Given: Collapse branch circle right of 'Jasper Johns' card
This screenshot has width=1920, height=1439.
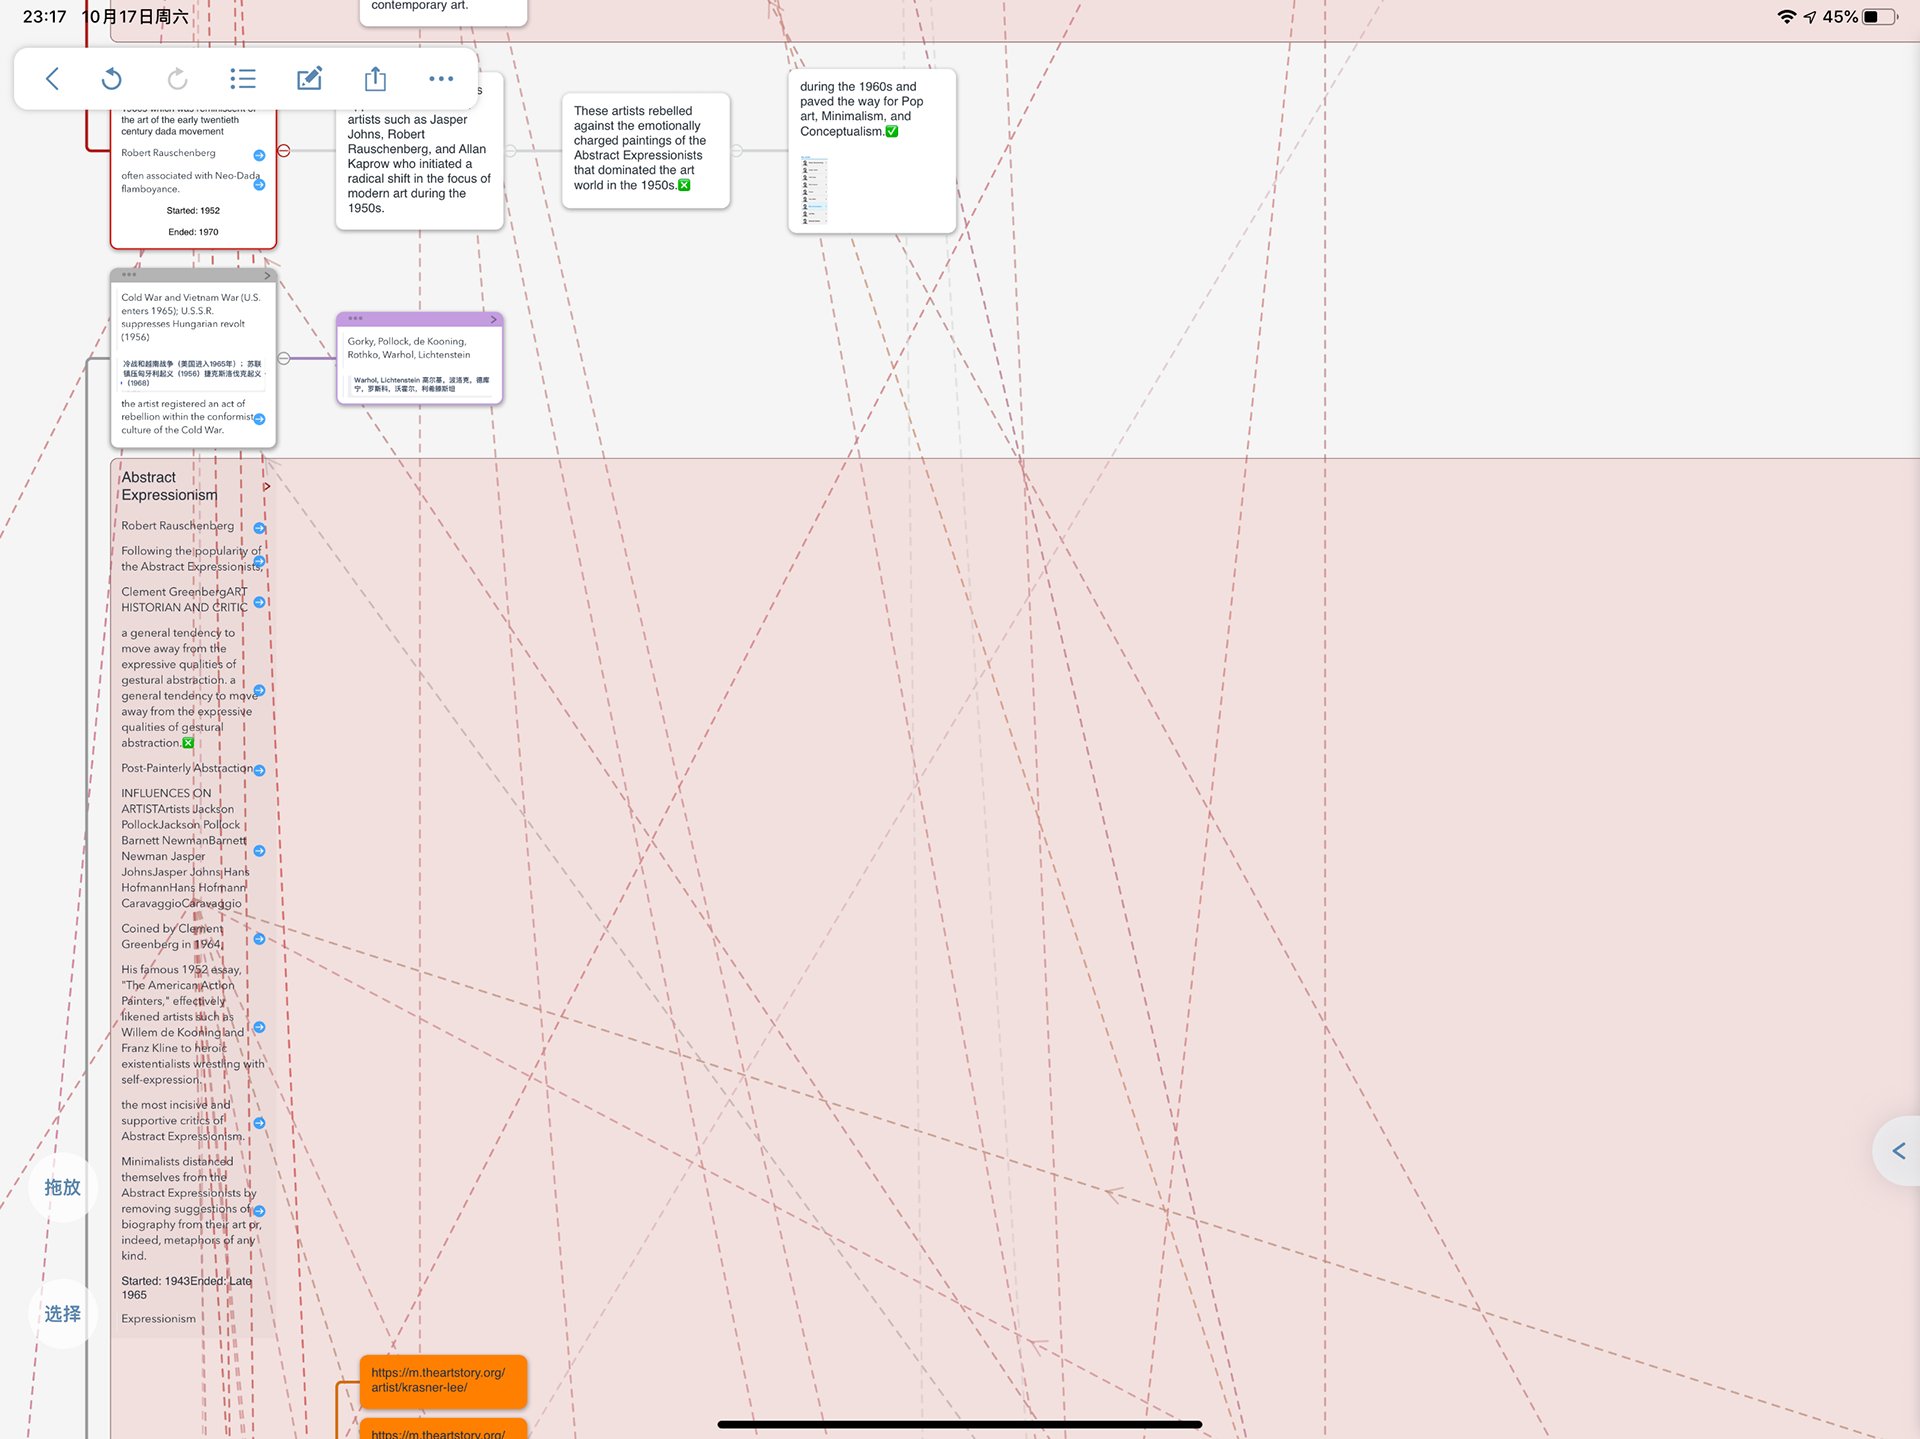Looking at the screenshot, I should click(x=510, y=151).
